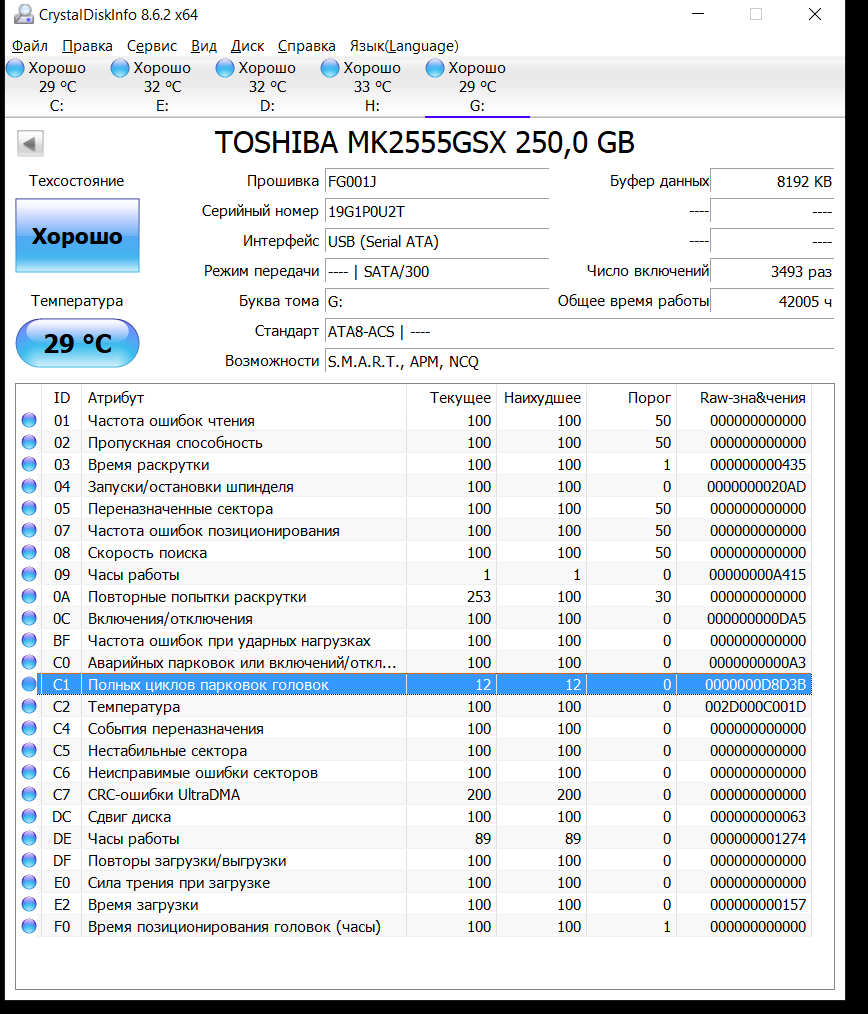Click the transfer mode field SATA/300
Image resolution: width=868 pixels, height=1014 pixels.
coord(437,272)
